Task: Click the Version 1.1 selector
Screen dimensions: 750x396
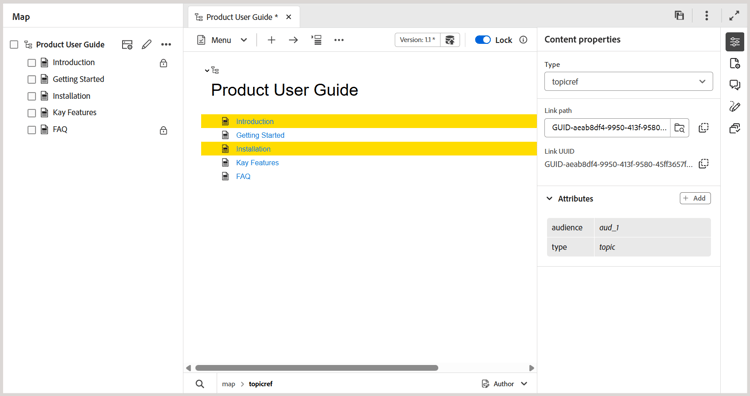Action: point(417,40)
